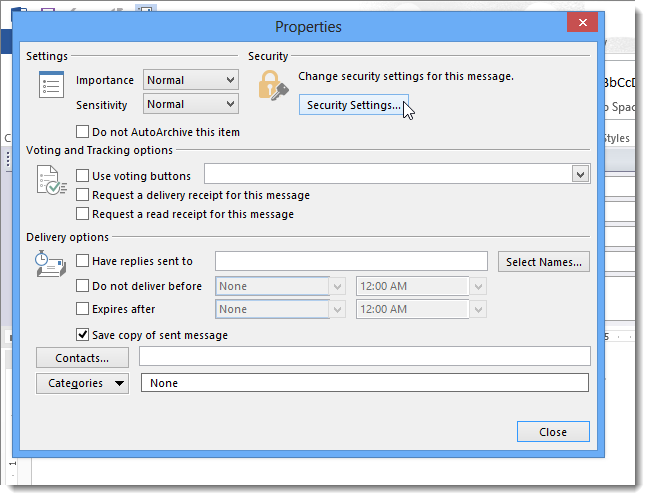The width and height of the screenshot is (650, 500).
Task: Close the Properties dialog with red X
Action: pyautogui.click(x=582, y=22)
